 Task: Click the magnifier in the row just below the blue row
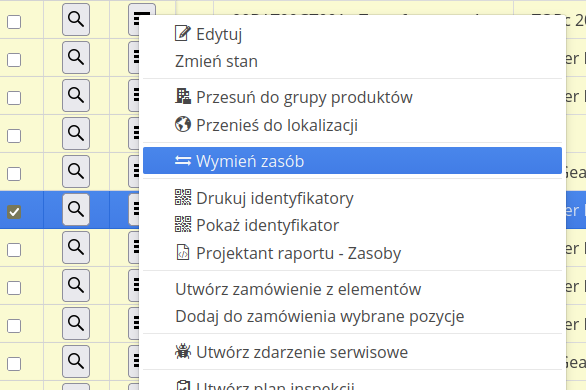click(76, 247)
